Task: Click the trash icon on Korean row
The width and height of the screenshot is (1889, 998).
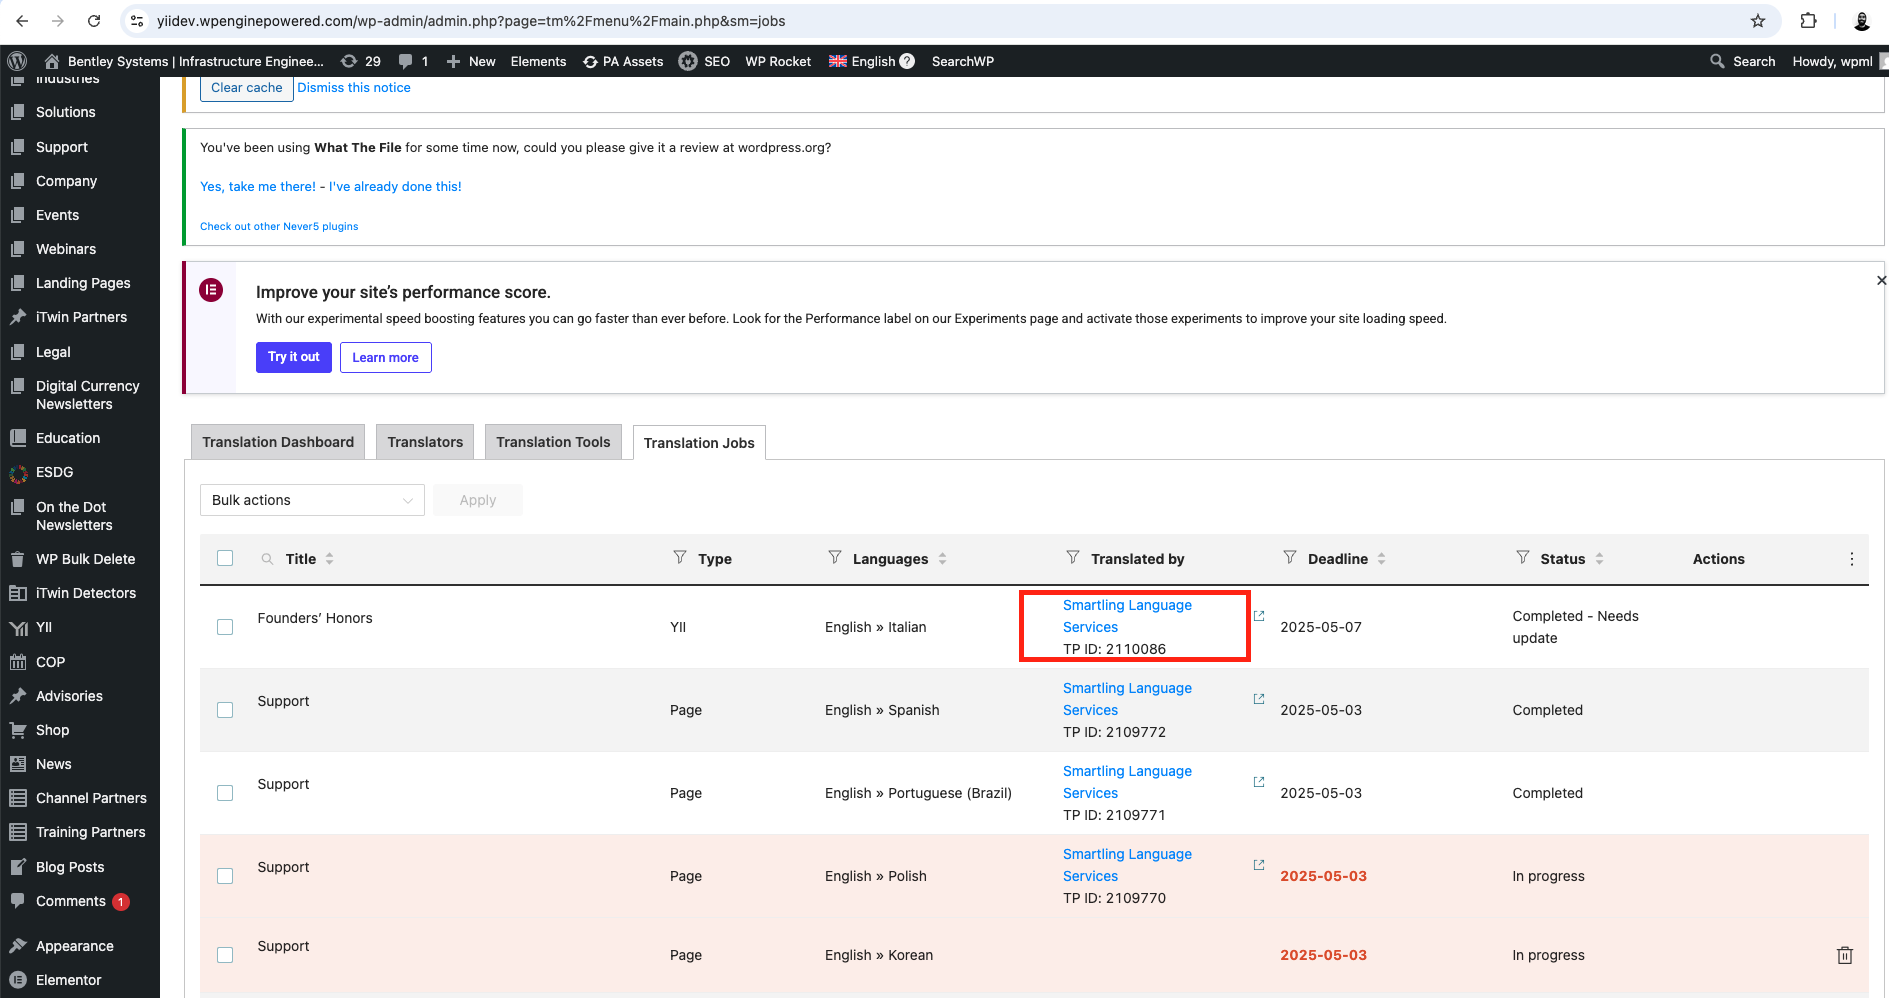Action: (x=1844, y=955)
